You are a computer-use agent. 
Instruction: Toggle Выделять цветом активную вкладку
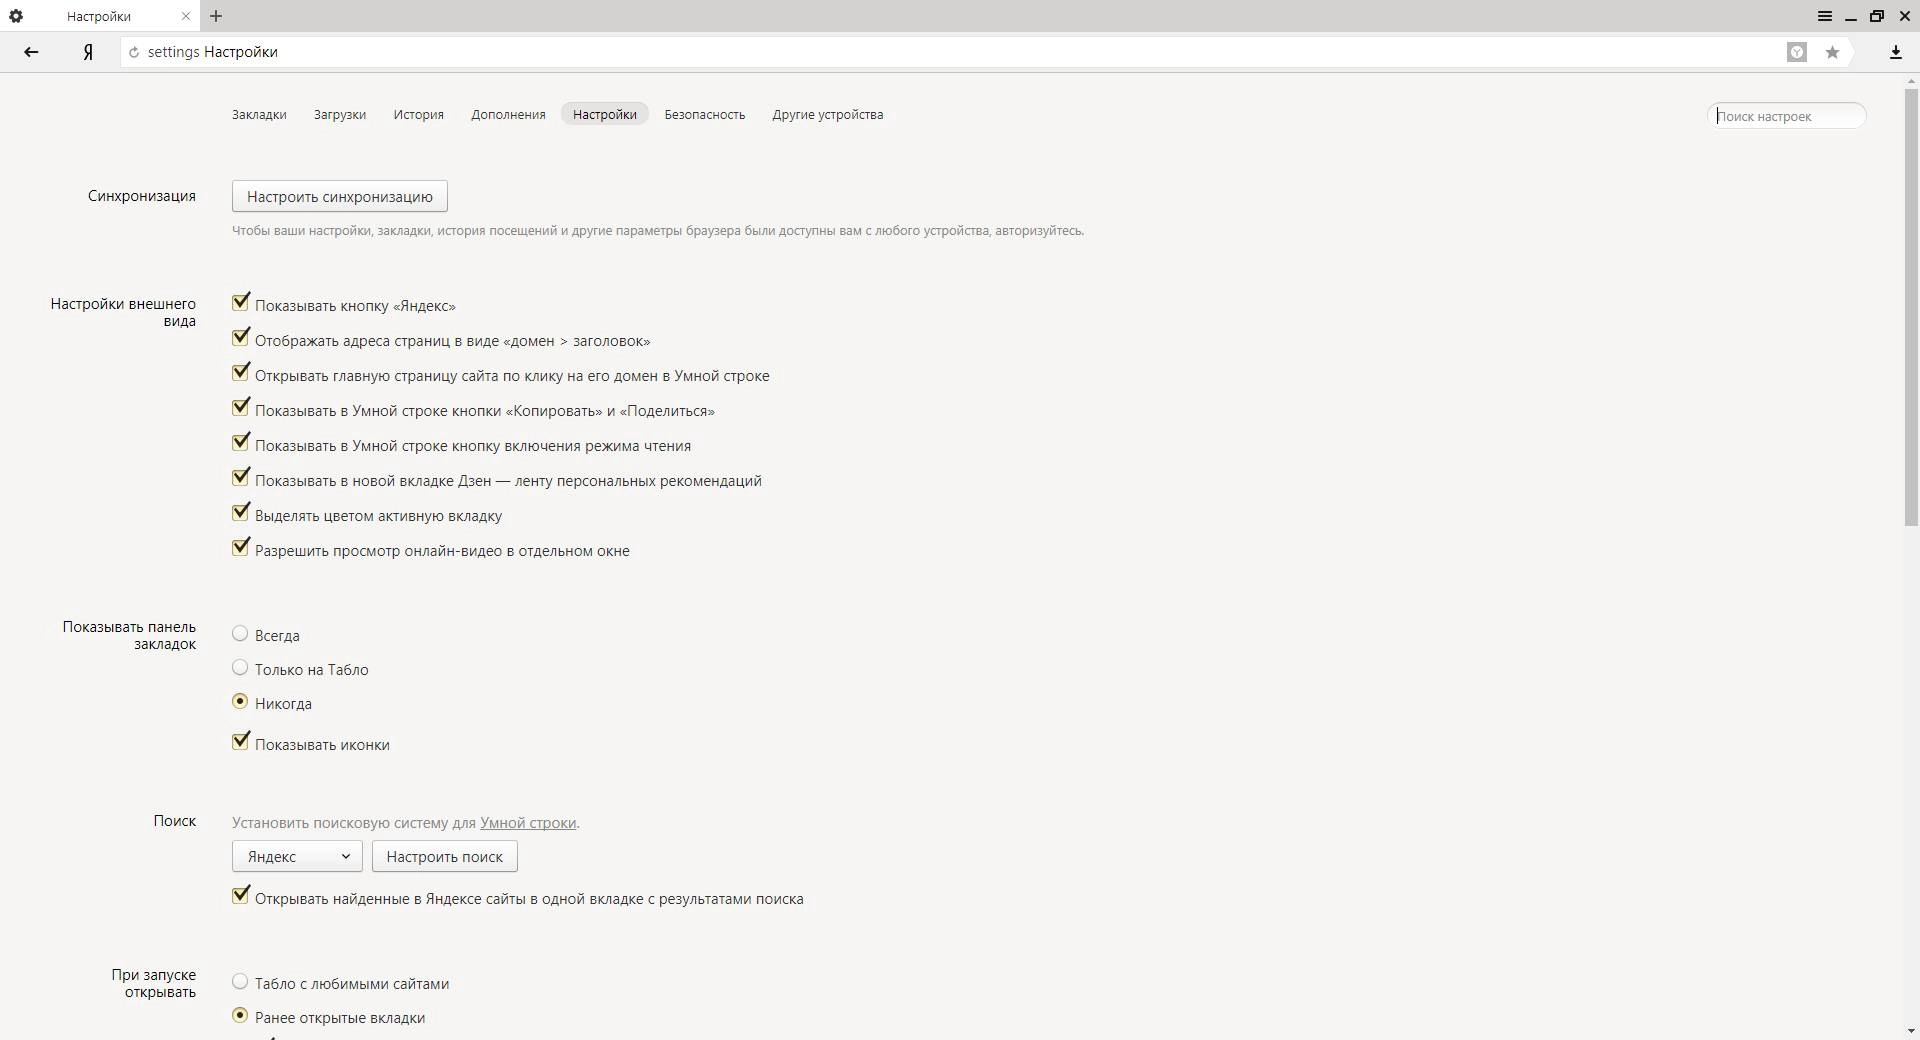[x=240, y=512]
